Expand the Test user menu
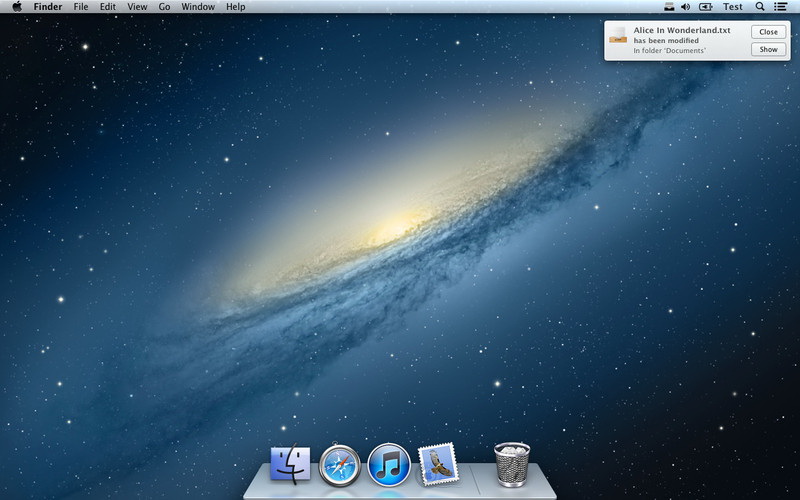This screenshot has height=500, width=800. [733, 7]
